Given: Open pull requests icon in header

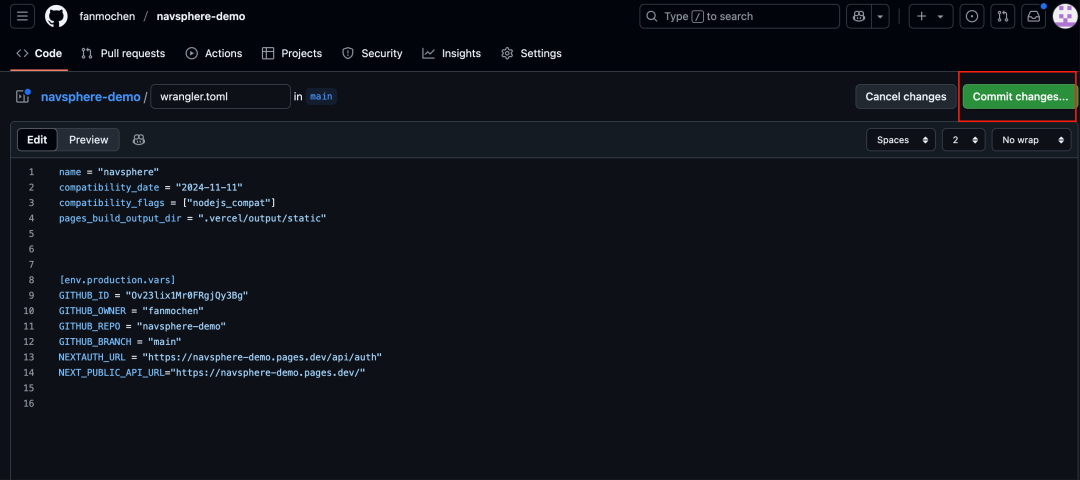Looking at the screenshot, I should point(1003,16).
